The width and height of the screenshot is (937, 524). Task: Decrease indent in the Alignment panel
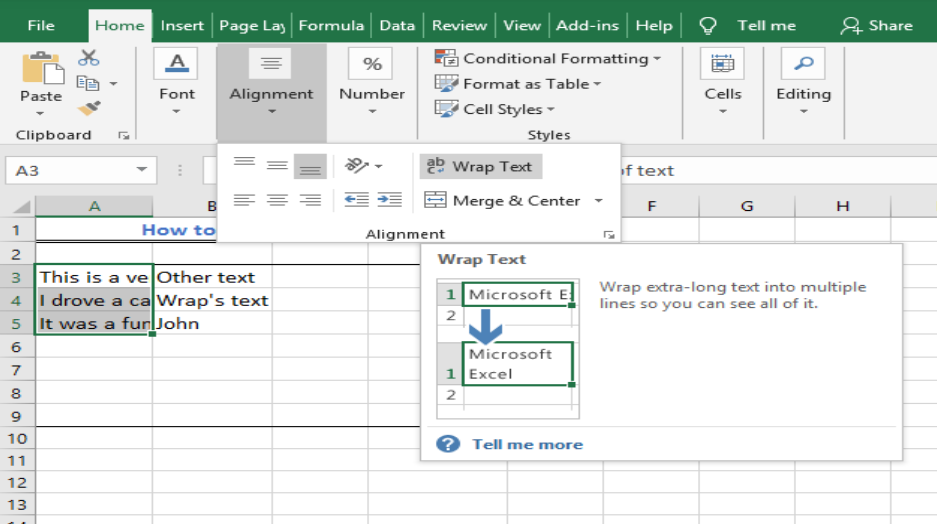point(357,200)
